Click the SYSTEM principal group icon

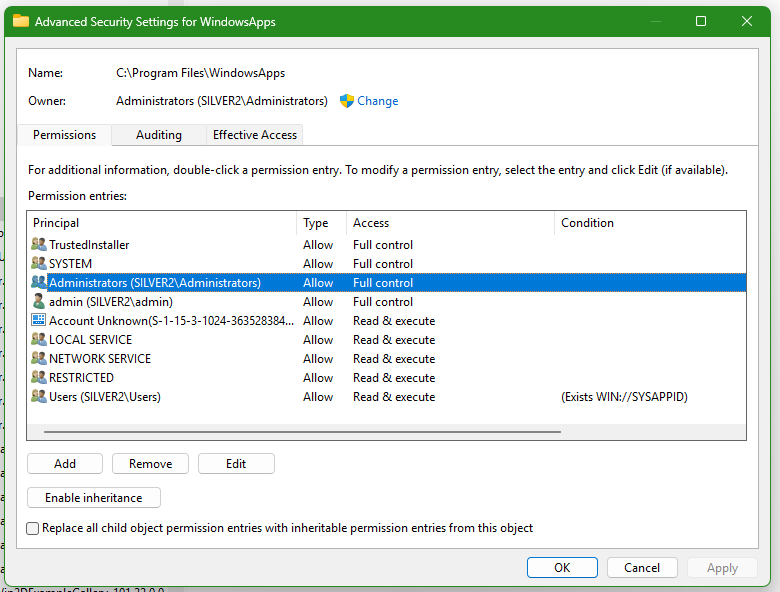[x=39, y=264]
